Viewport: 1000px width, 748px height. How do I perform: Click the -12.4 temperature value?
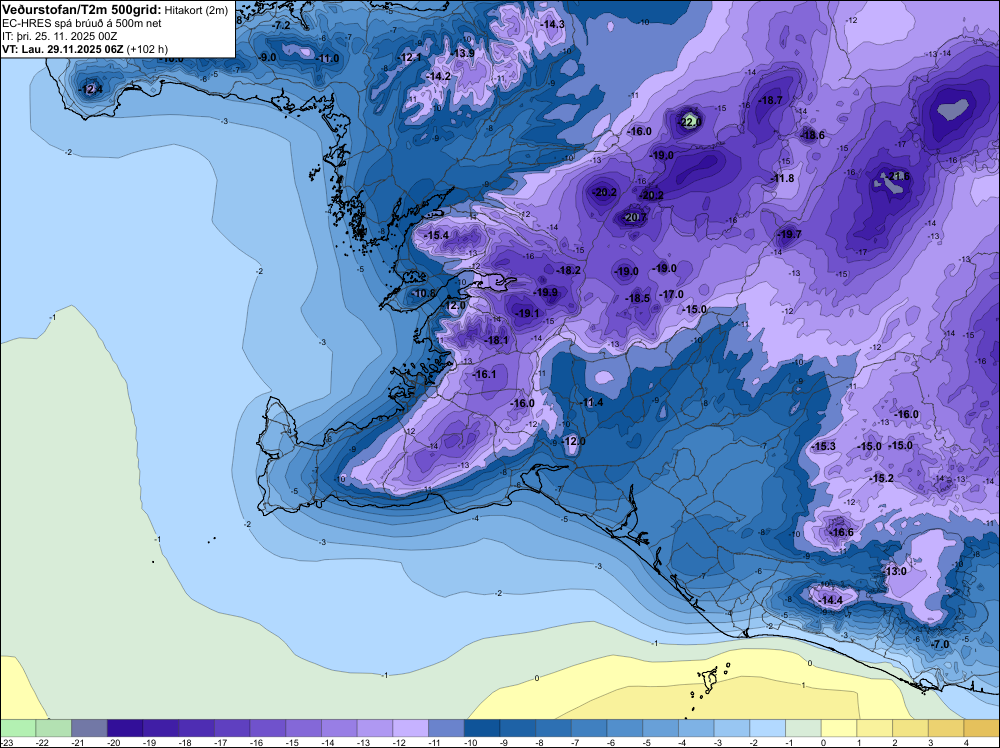[x=91, y=89]
